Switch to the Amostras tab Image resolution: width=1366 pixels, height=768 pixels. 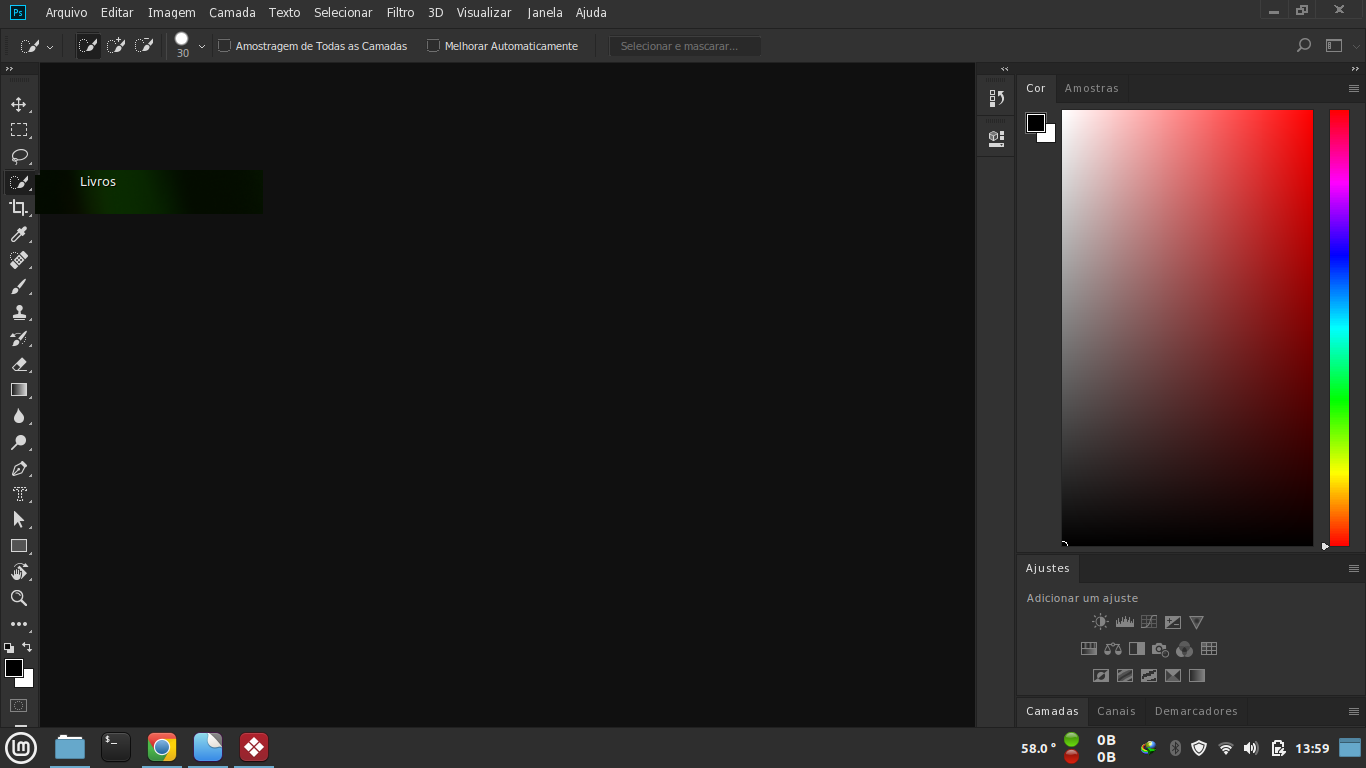[1091, 88]
